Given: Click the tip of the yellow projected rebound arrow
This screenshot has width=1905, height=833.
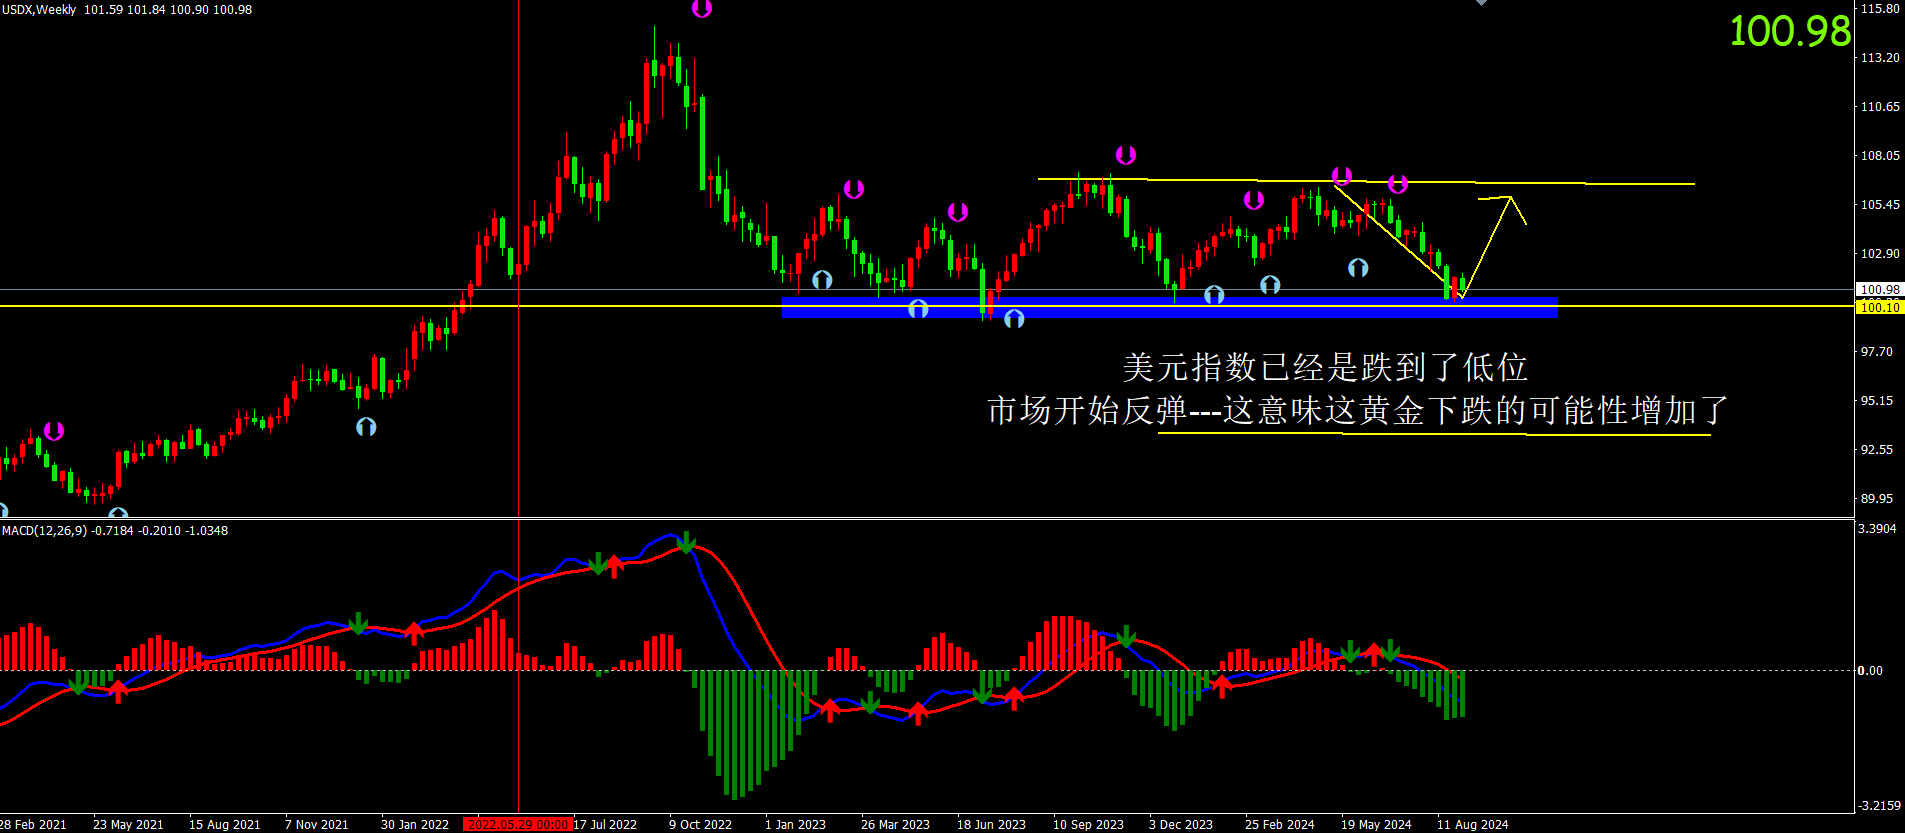Looking at the screenshot, I should pyautogui.click(x=1509, y=198).
